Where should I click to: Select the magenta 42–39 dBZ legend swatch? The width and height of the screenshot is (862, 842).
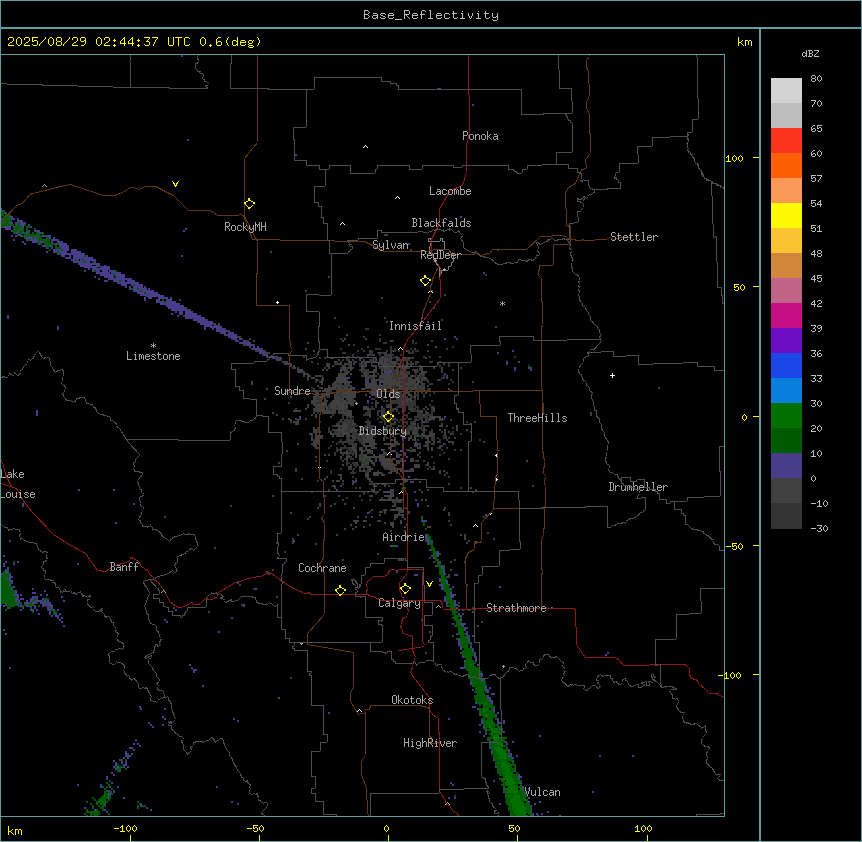786,315
